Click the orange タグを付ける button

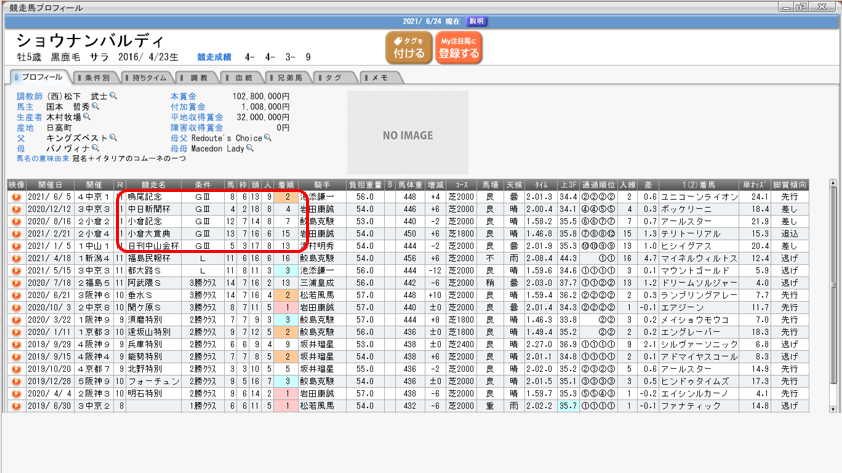[408, 47]
